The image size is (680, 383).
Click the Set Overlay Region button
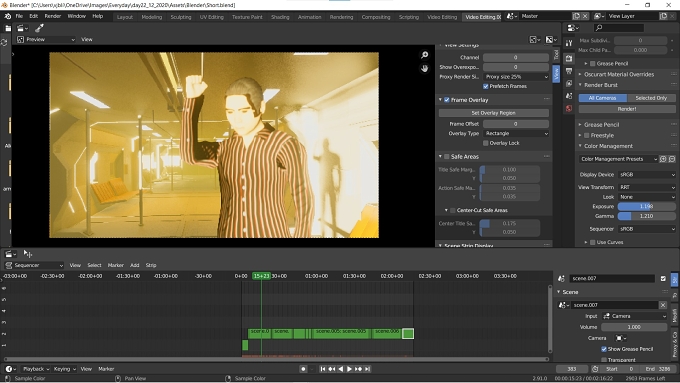coord(494,113)
